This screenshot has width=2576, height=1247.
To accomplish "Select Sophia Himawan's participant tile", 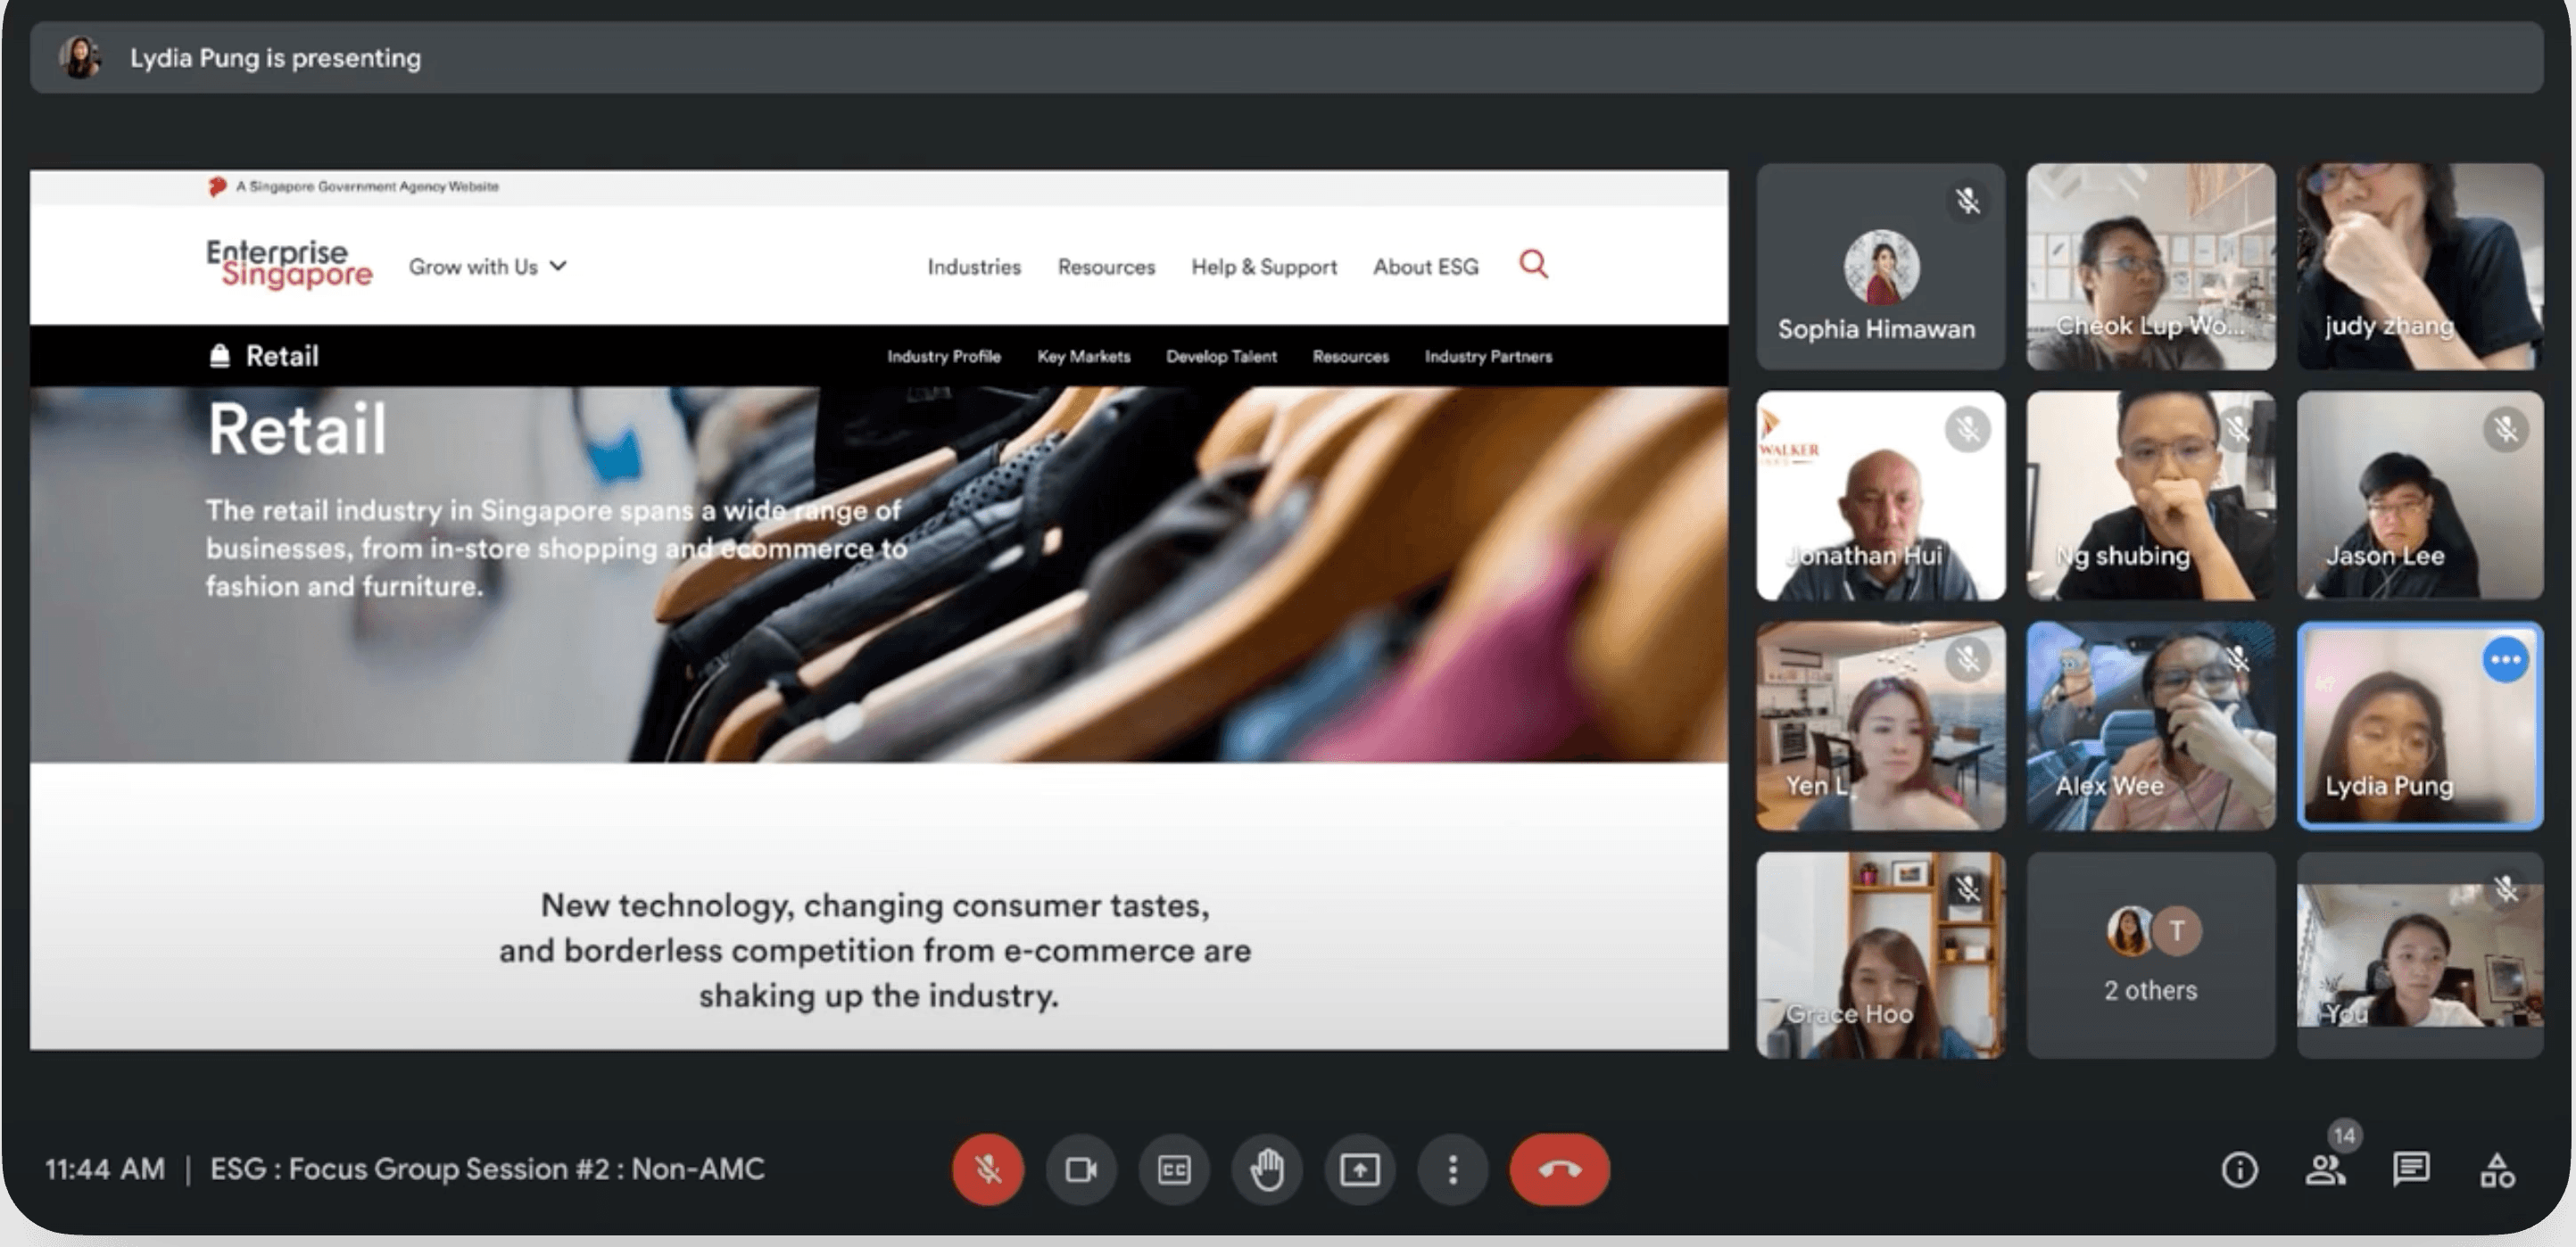I will tap(1880, 267).
